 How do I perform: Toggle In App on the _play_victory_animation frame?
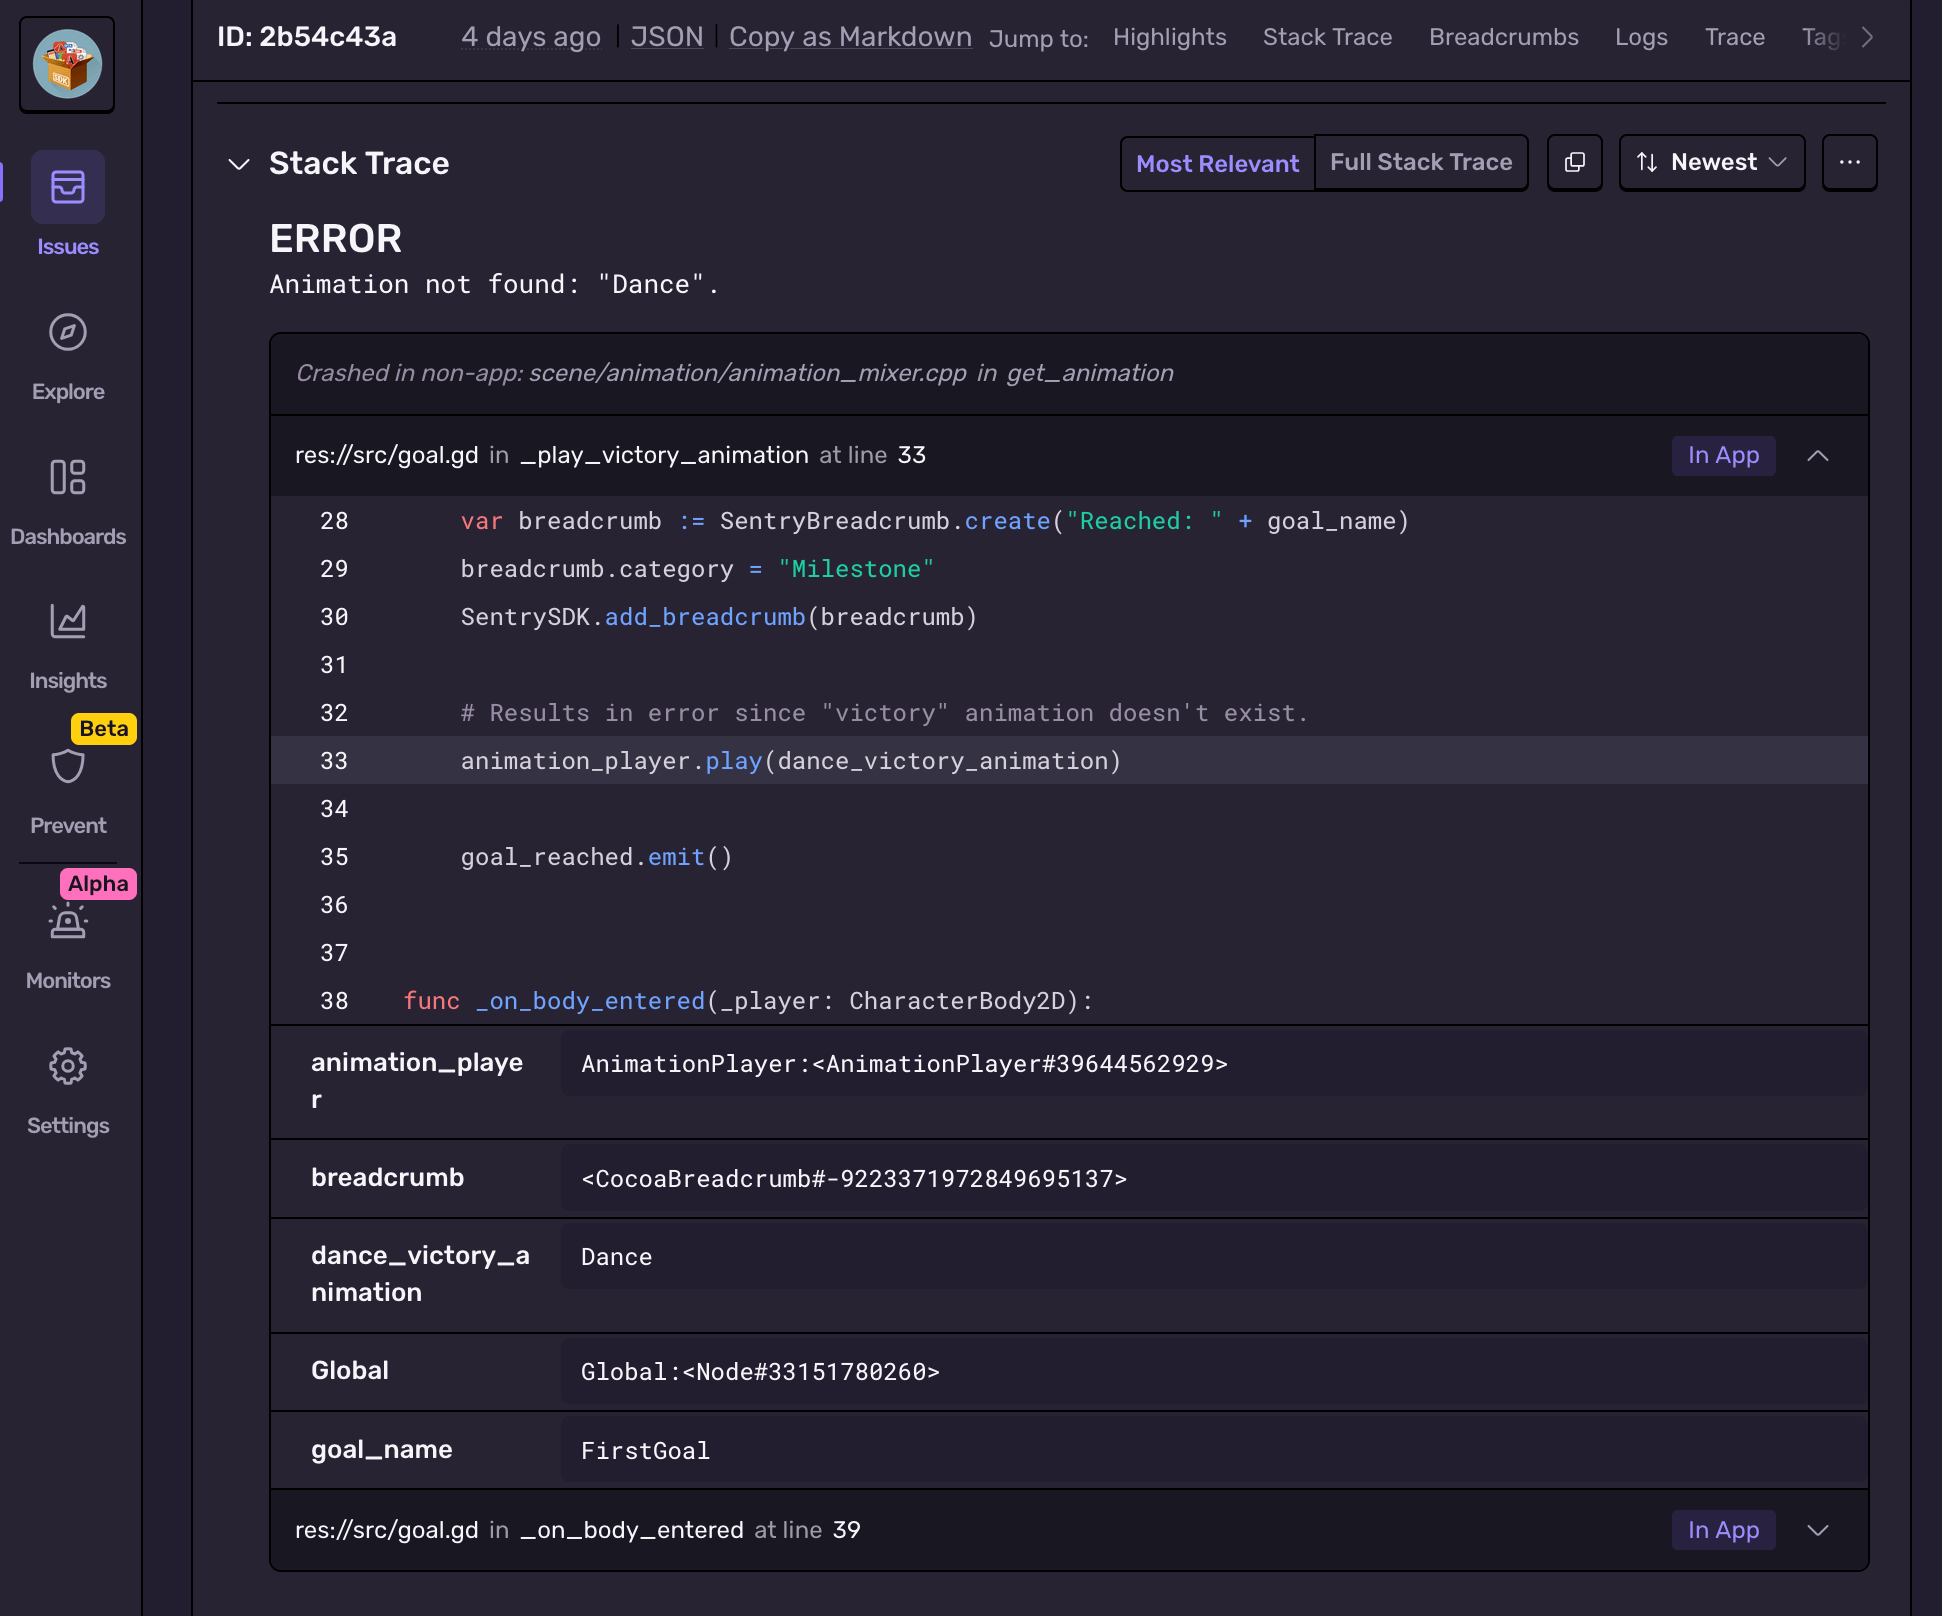1722,455
